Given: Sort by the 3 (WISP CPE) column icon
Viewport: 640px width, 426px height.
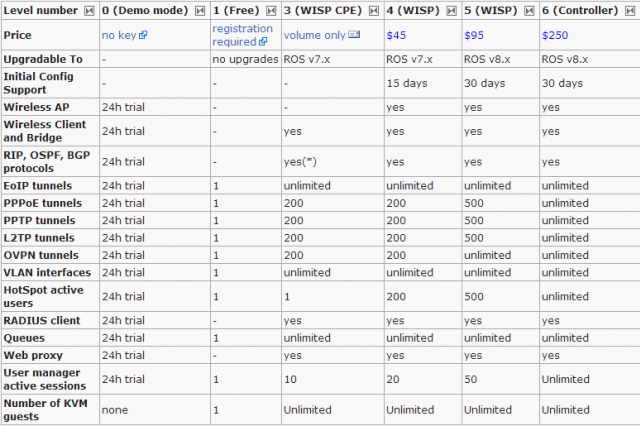Looking at the screenshot, I should (x=374, y=11).
